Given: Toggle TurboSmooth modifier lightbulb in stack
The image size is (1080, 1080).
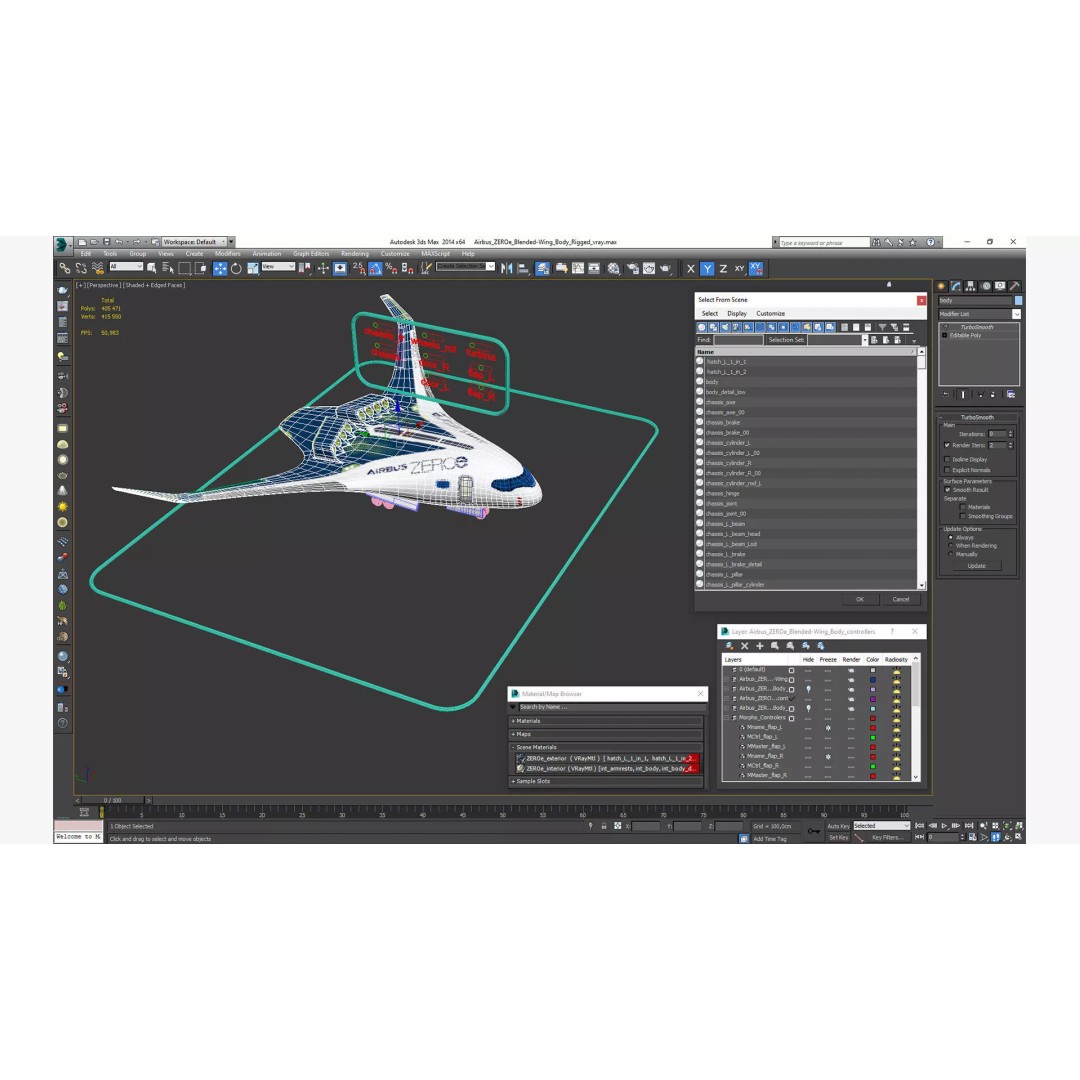Looking at the screenshot, I should click(945, 327).
